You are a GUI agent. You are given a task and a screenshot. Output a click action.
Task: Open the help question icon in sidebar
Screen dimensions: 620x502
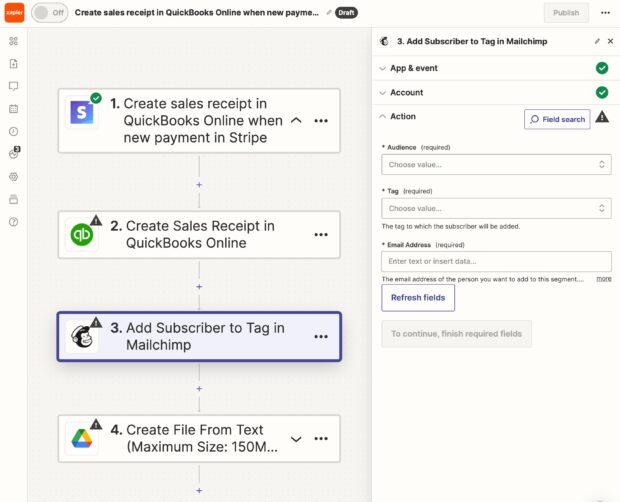[x=13, y=222]
